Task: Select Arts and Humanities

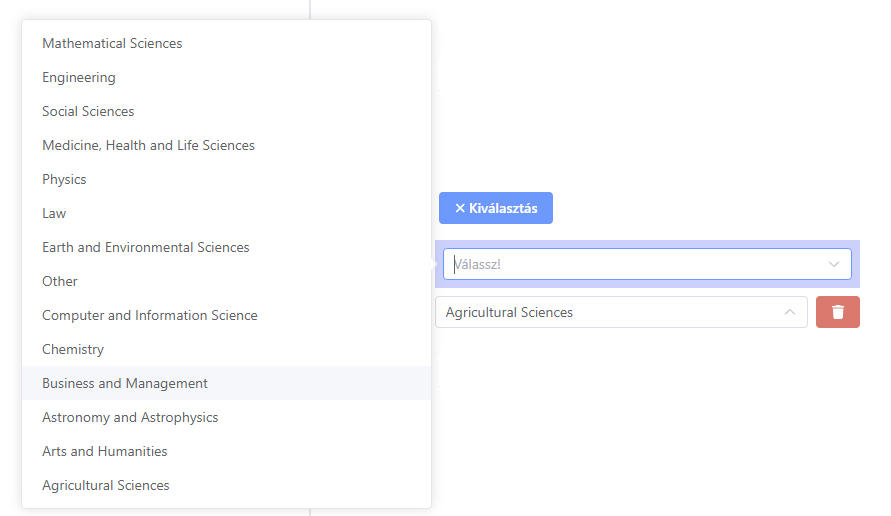Action: [x=226, y=451]
